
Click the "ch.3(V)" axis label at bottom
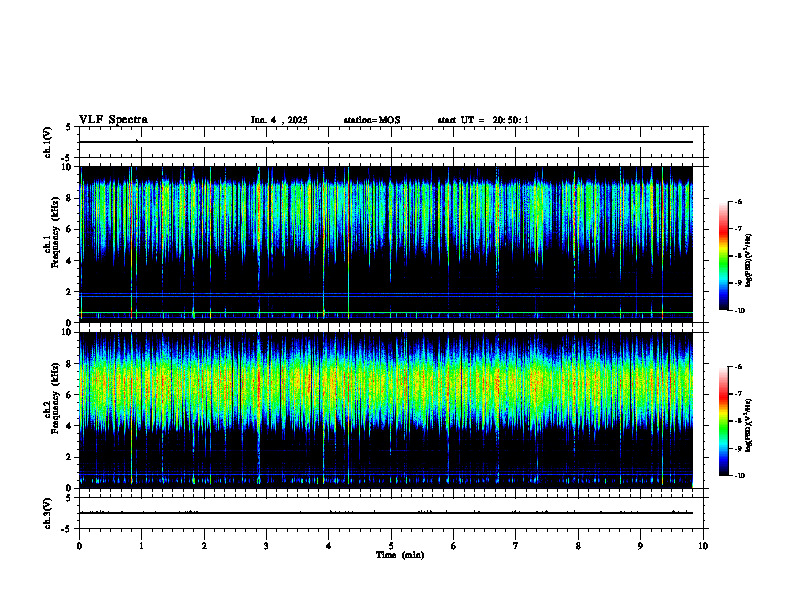click(x=47, y=513)
